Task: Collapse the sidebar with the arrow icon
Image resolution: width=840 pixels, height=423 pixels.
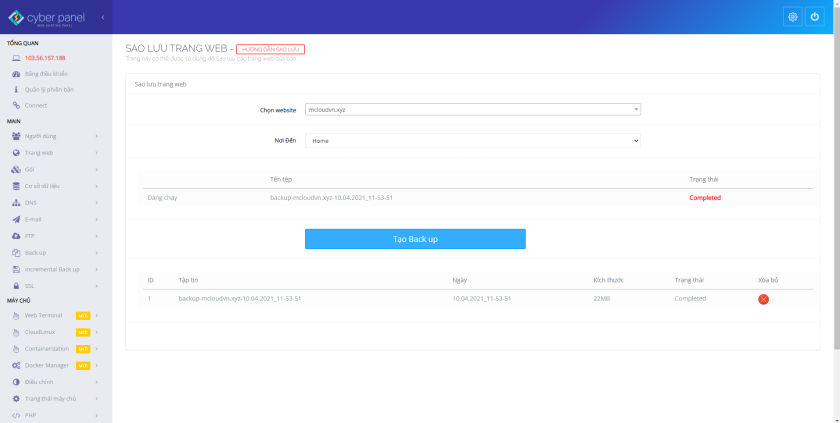Action: (103, 17)
